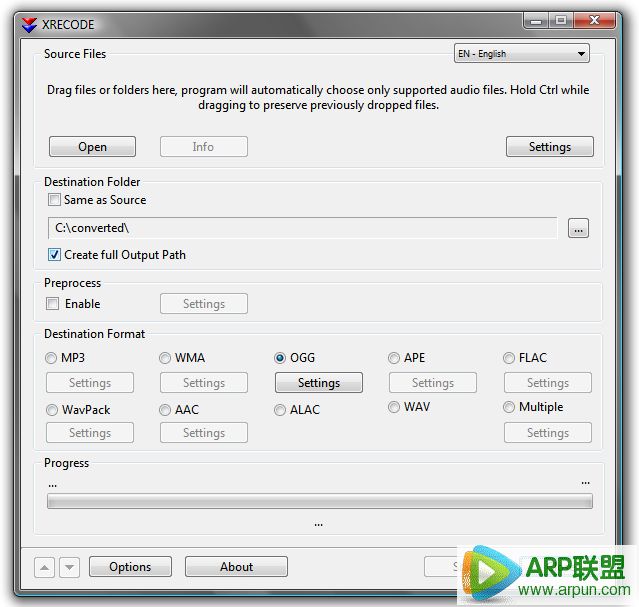Click the Open button for source files
Viewport: 639px width, 607px height.
coord(93,147)
